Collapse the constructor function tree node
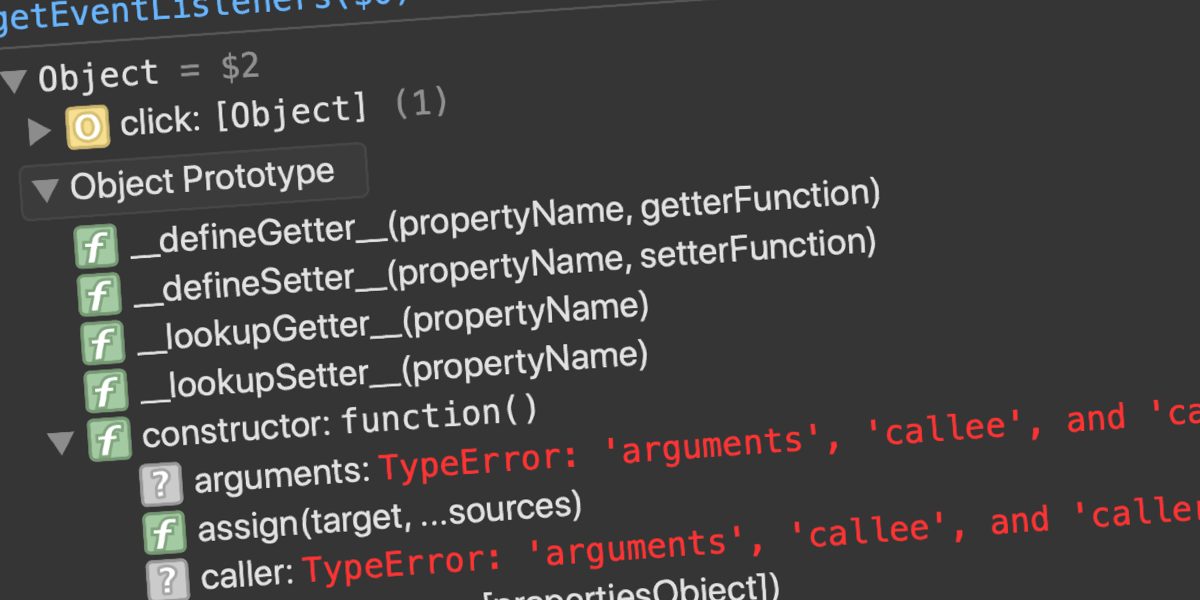 (63, 441)
